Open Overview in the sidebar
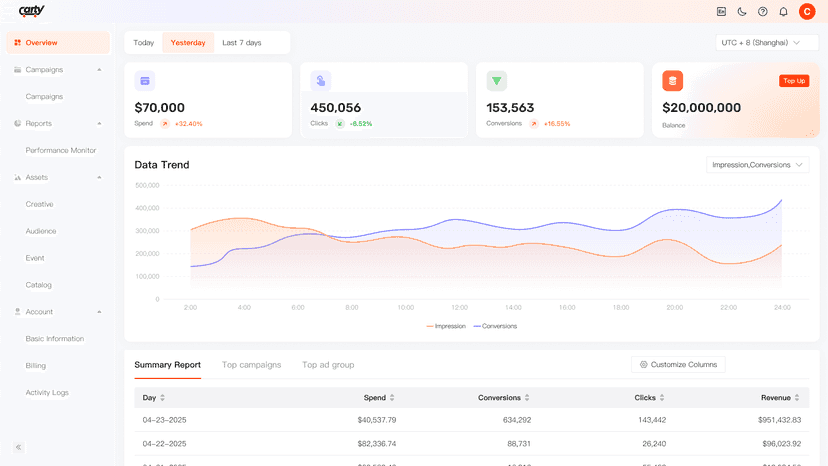This screenshot has height=466, width=828. [58, 42]
